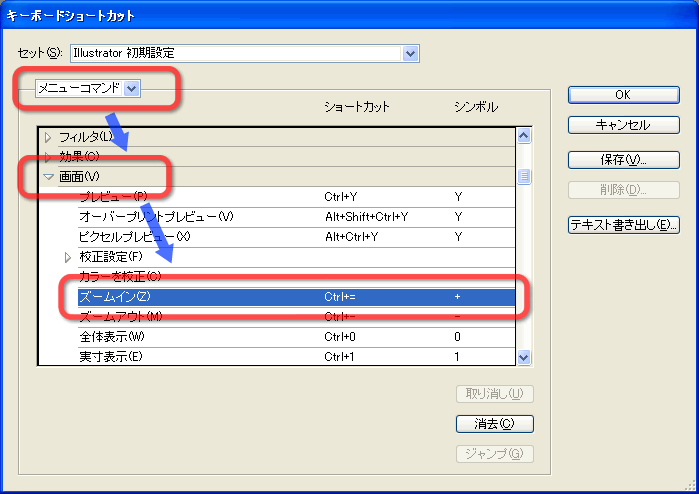Click the list scrollbar thumb
Viewport: 699px width, 494px height.
(524, 177)
